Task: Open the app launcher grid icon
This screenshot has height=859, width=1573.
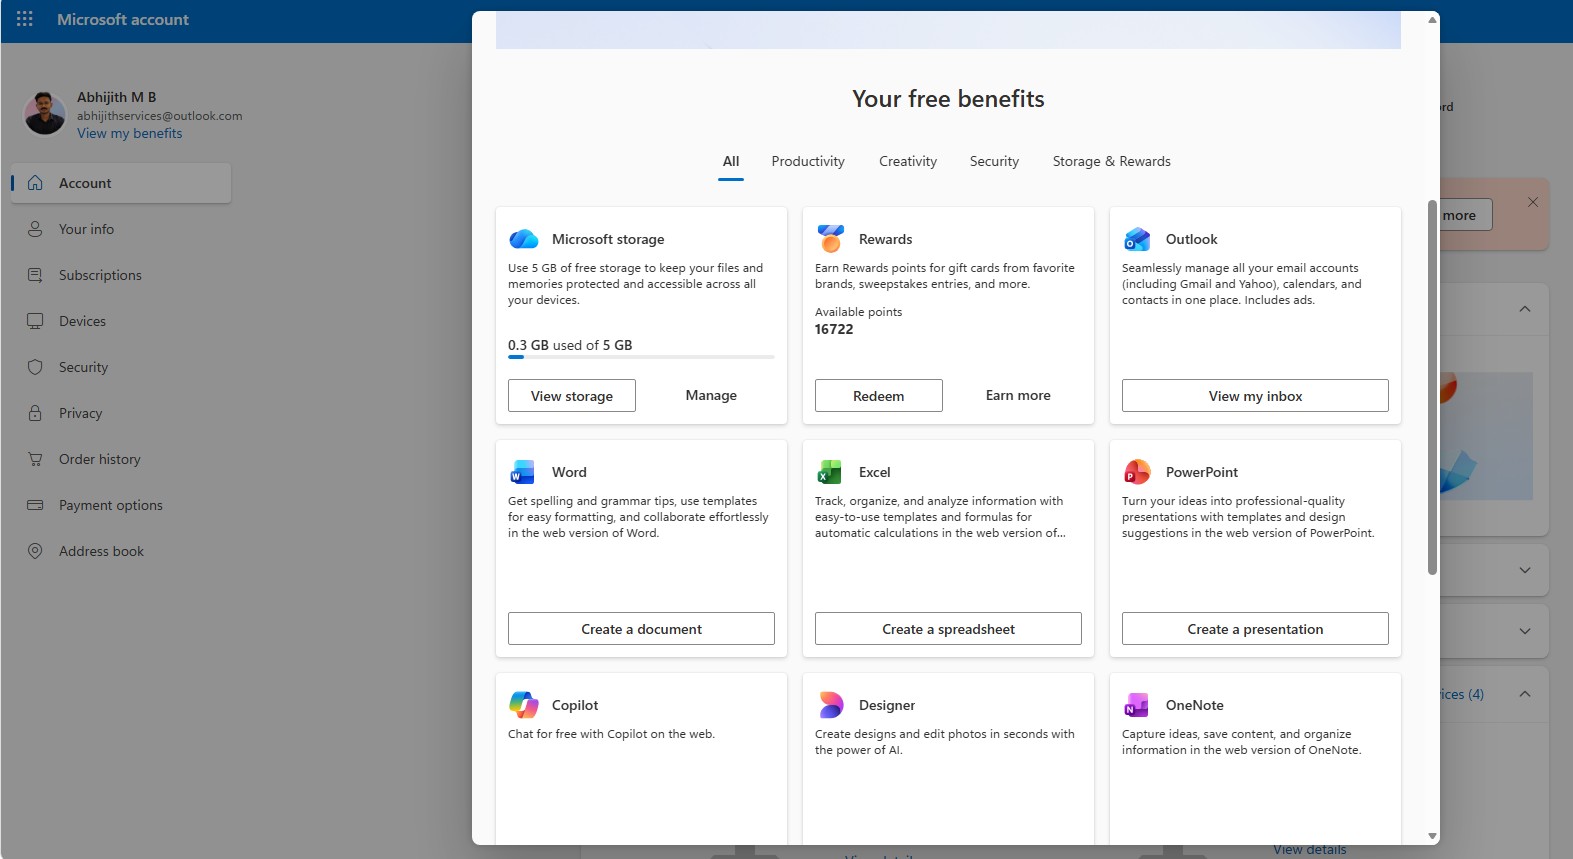Action: pos(25,19)
